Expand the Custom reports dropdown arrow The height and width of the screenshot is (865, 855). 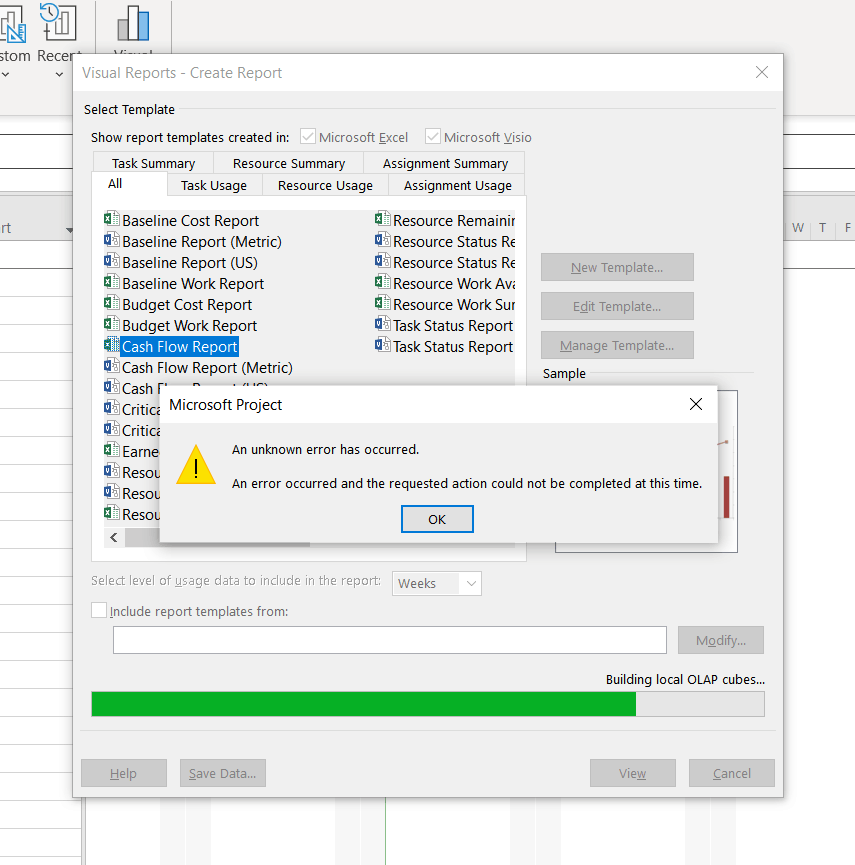(x=5, y=74)
